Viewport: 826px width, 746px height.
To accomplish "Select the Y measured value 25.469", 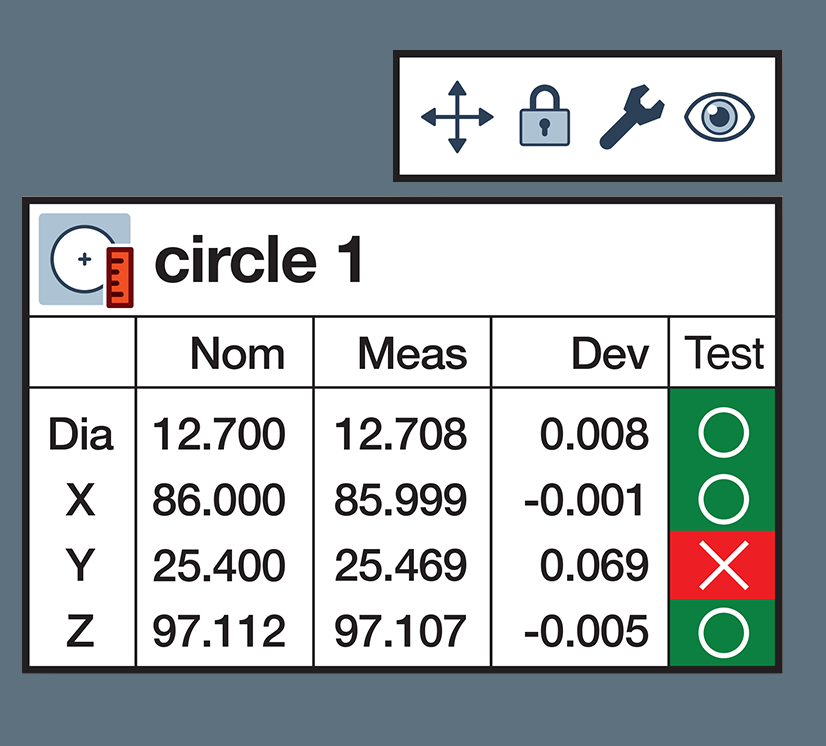I will pos(401,566).
